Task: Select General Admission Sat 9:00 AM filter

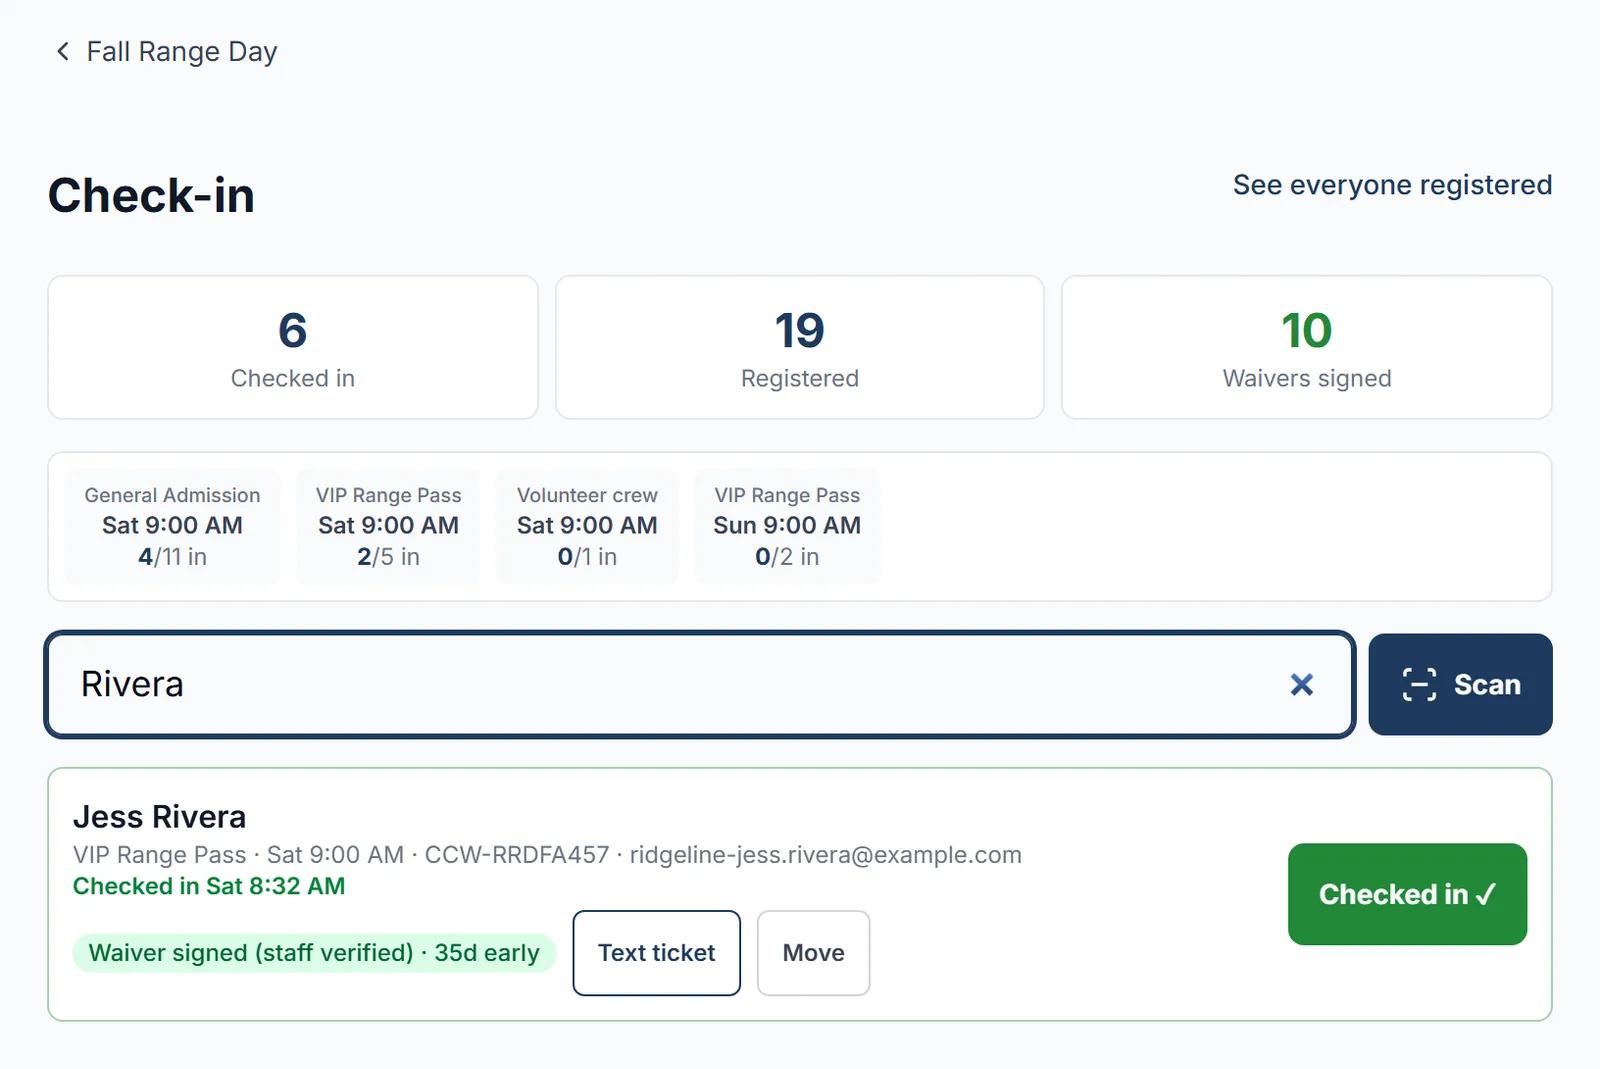Action: (x=172, y=525)
